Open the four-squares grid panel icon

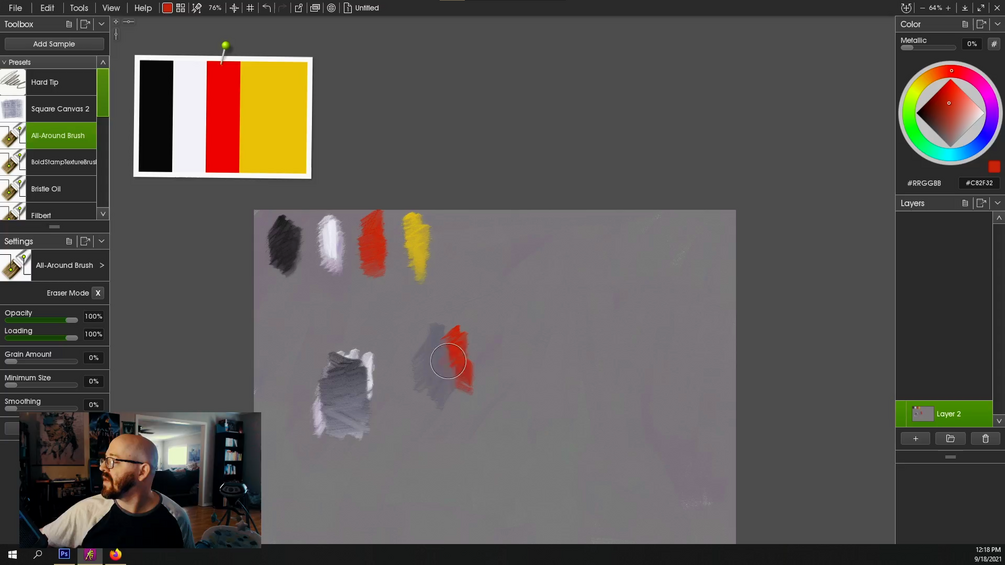181,8
